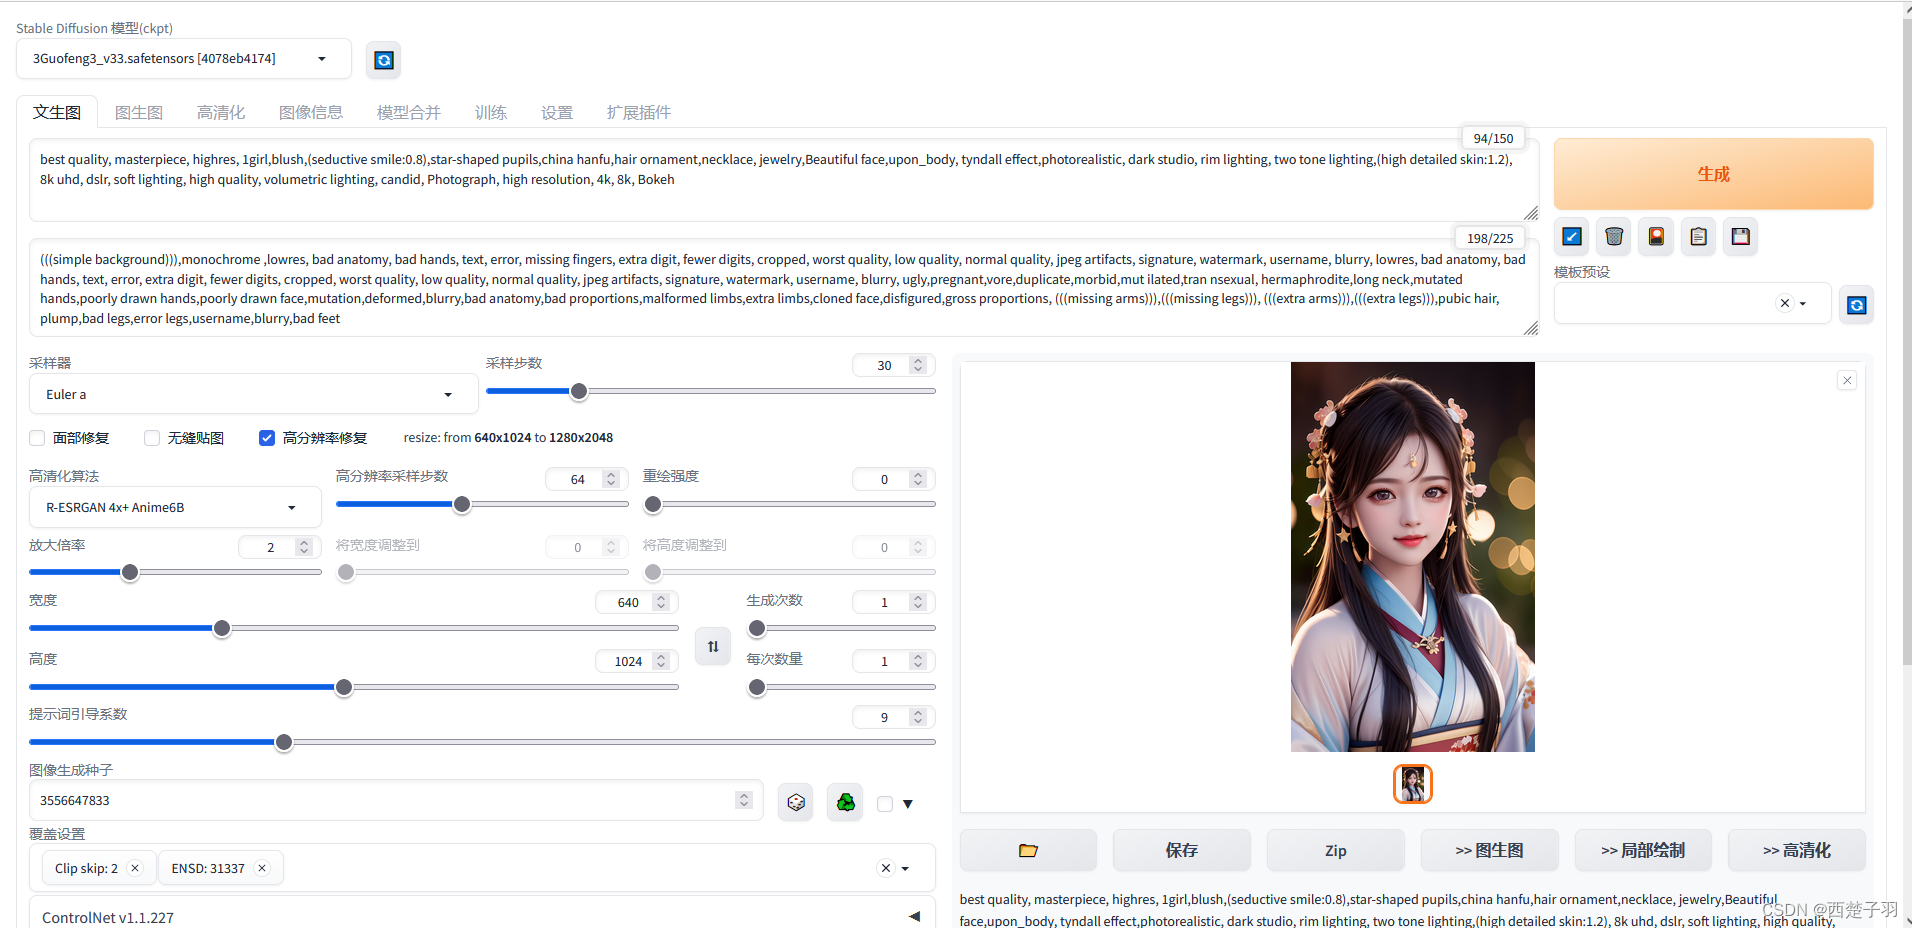Send image to >> 图生图
Viewport: 1912px width, 928px height.
(1489, 850)
